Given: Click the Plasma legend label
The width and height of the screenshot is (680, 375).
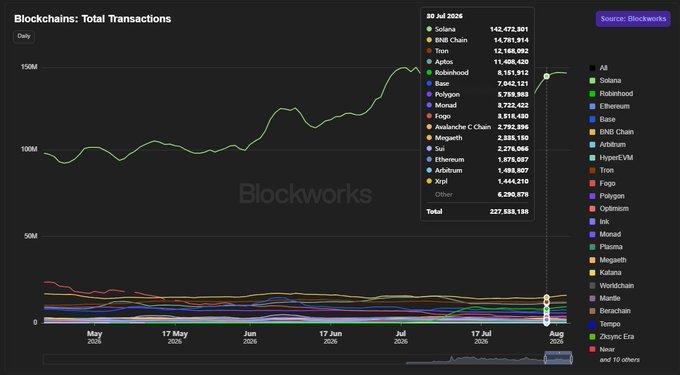Looking at the screenshot, I should click(611, 247).
